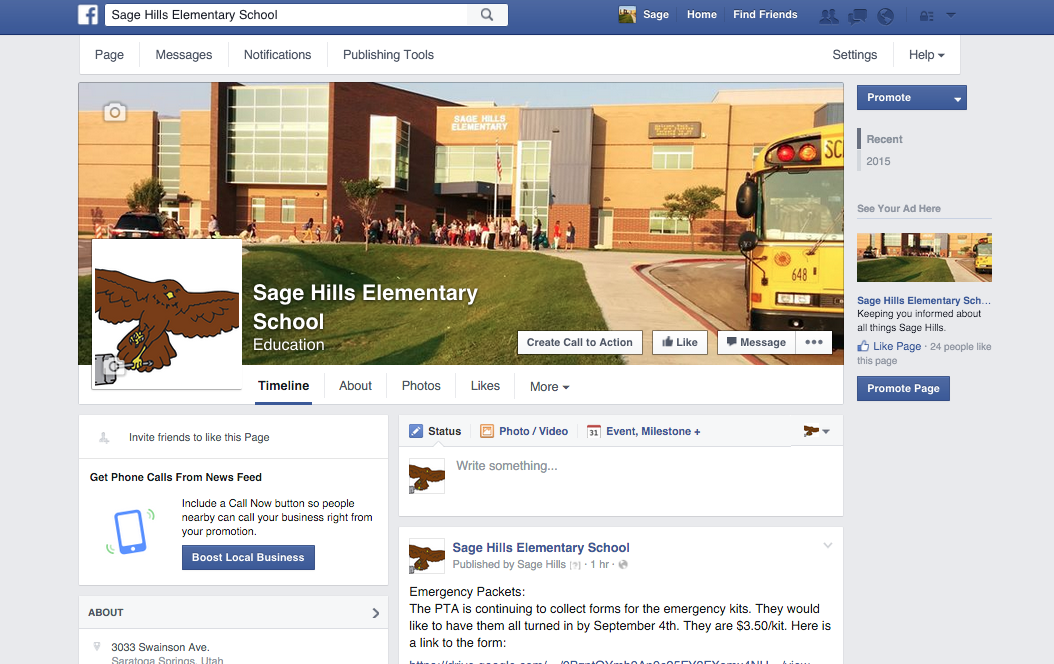Click the hawk avatar in the composer
The width and height of the screenshot is (1054, 664).
click(x=427, y=476)
